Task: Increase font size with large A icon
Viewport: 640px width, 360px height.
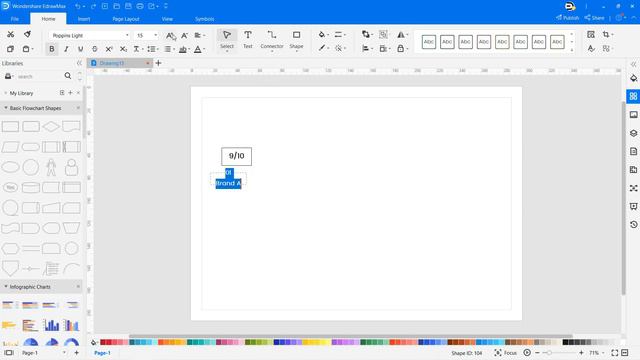Action: pos(171,36)
